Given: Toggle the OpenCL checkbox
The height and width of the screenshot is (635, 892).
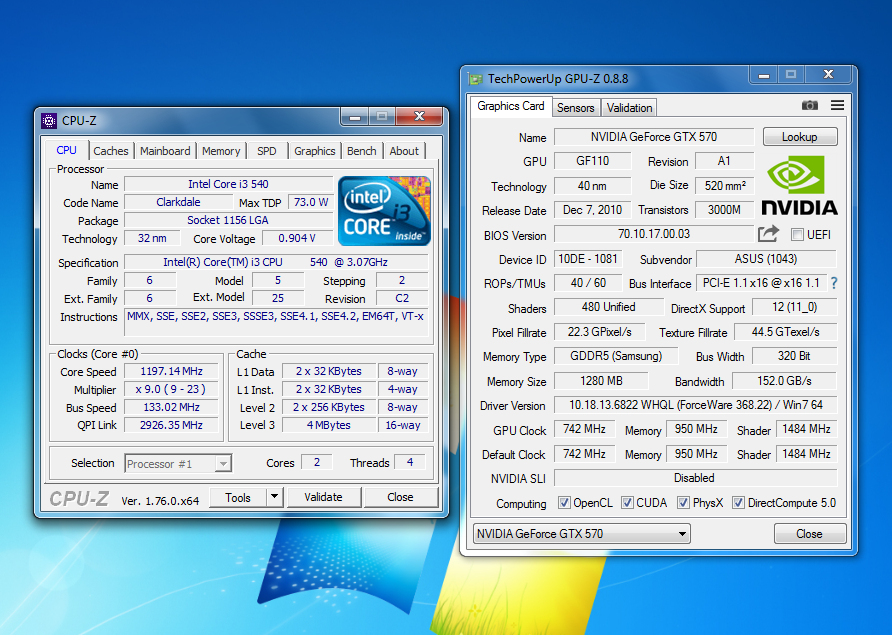Looking at the screenshot, I should coord(564,503).
